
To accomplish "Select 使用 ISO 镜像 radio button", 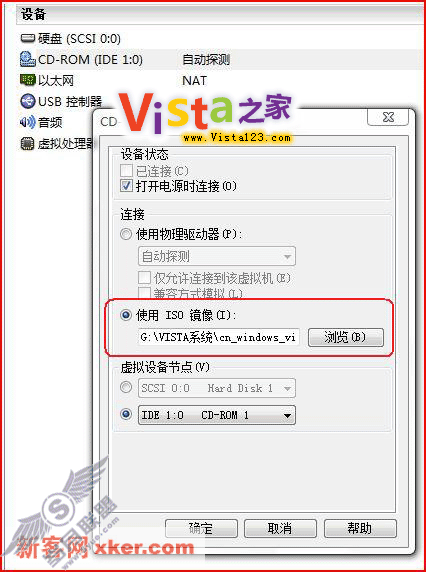I will pos(126,316).
